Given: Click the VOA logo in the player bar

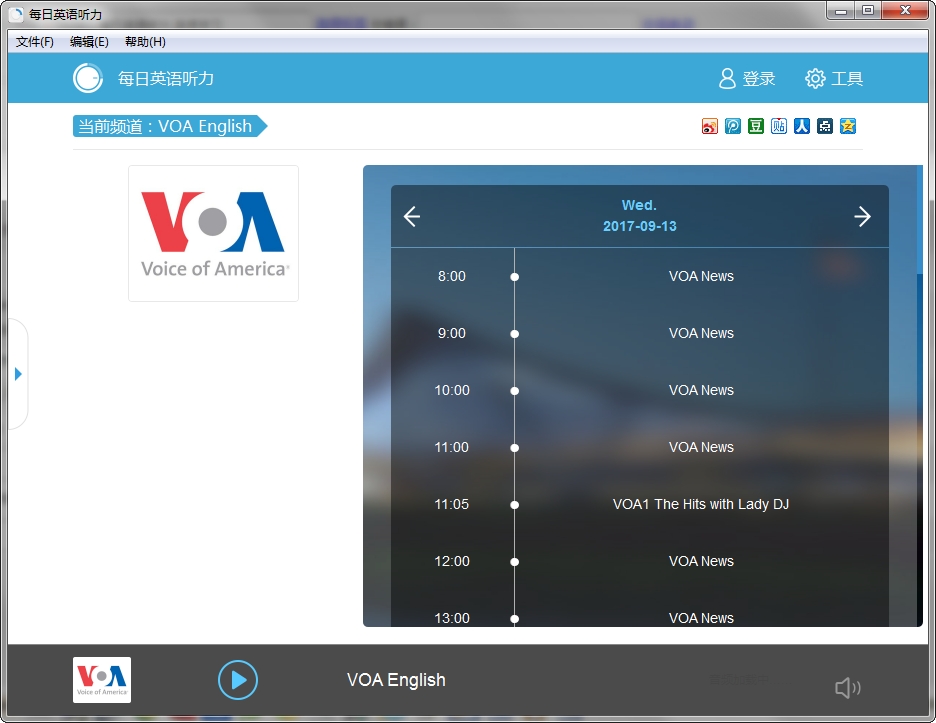Looking at the screenshot, I should (x=101, y=680).
